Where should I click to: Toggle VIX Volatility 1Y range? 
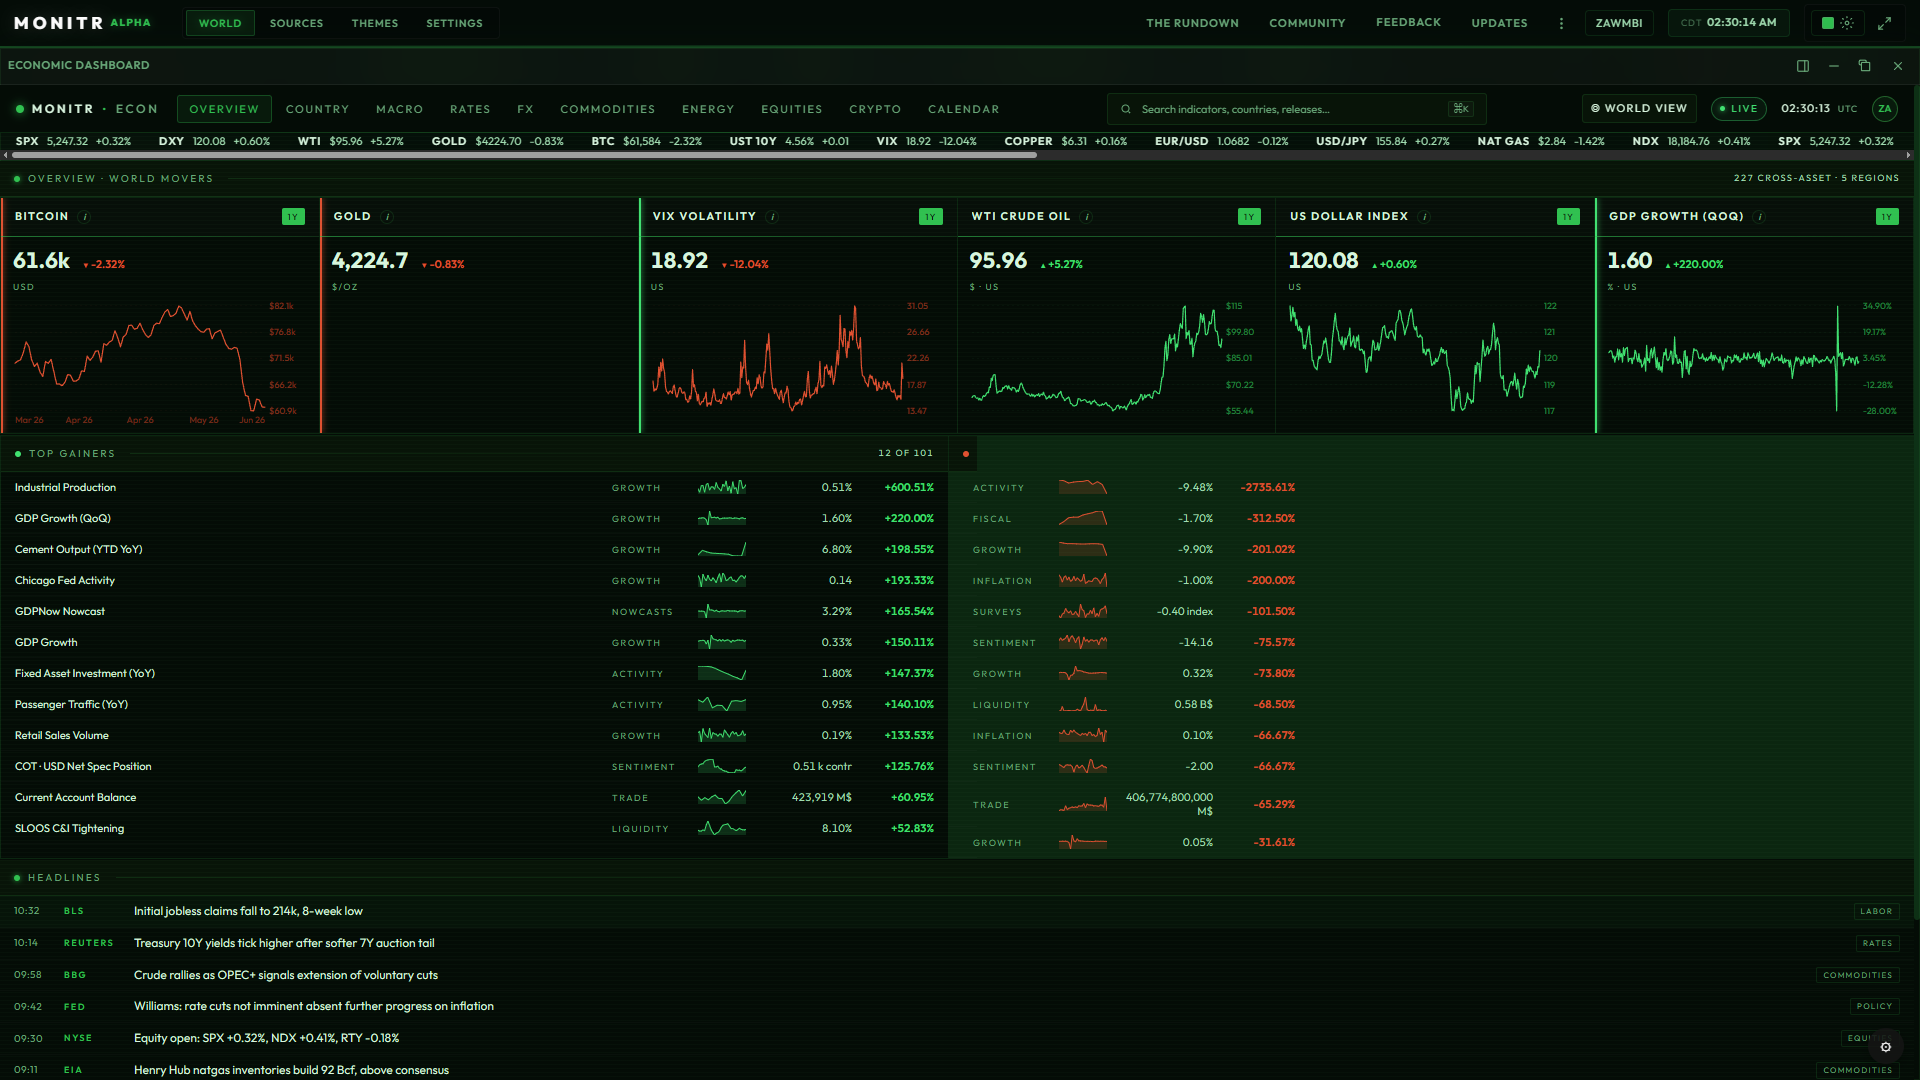coord(930,217)
